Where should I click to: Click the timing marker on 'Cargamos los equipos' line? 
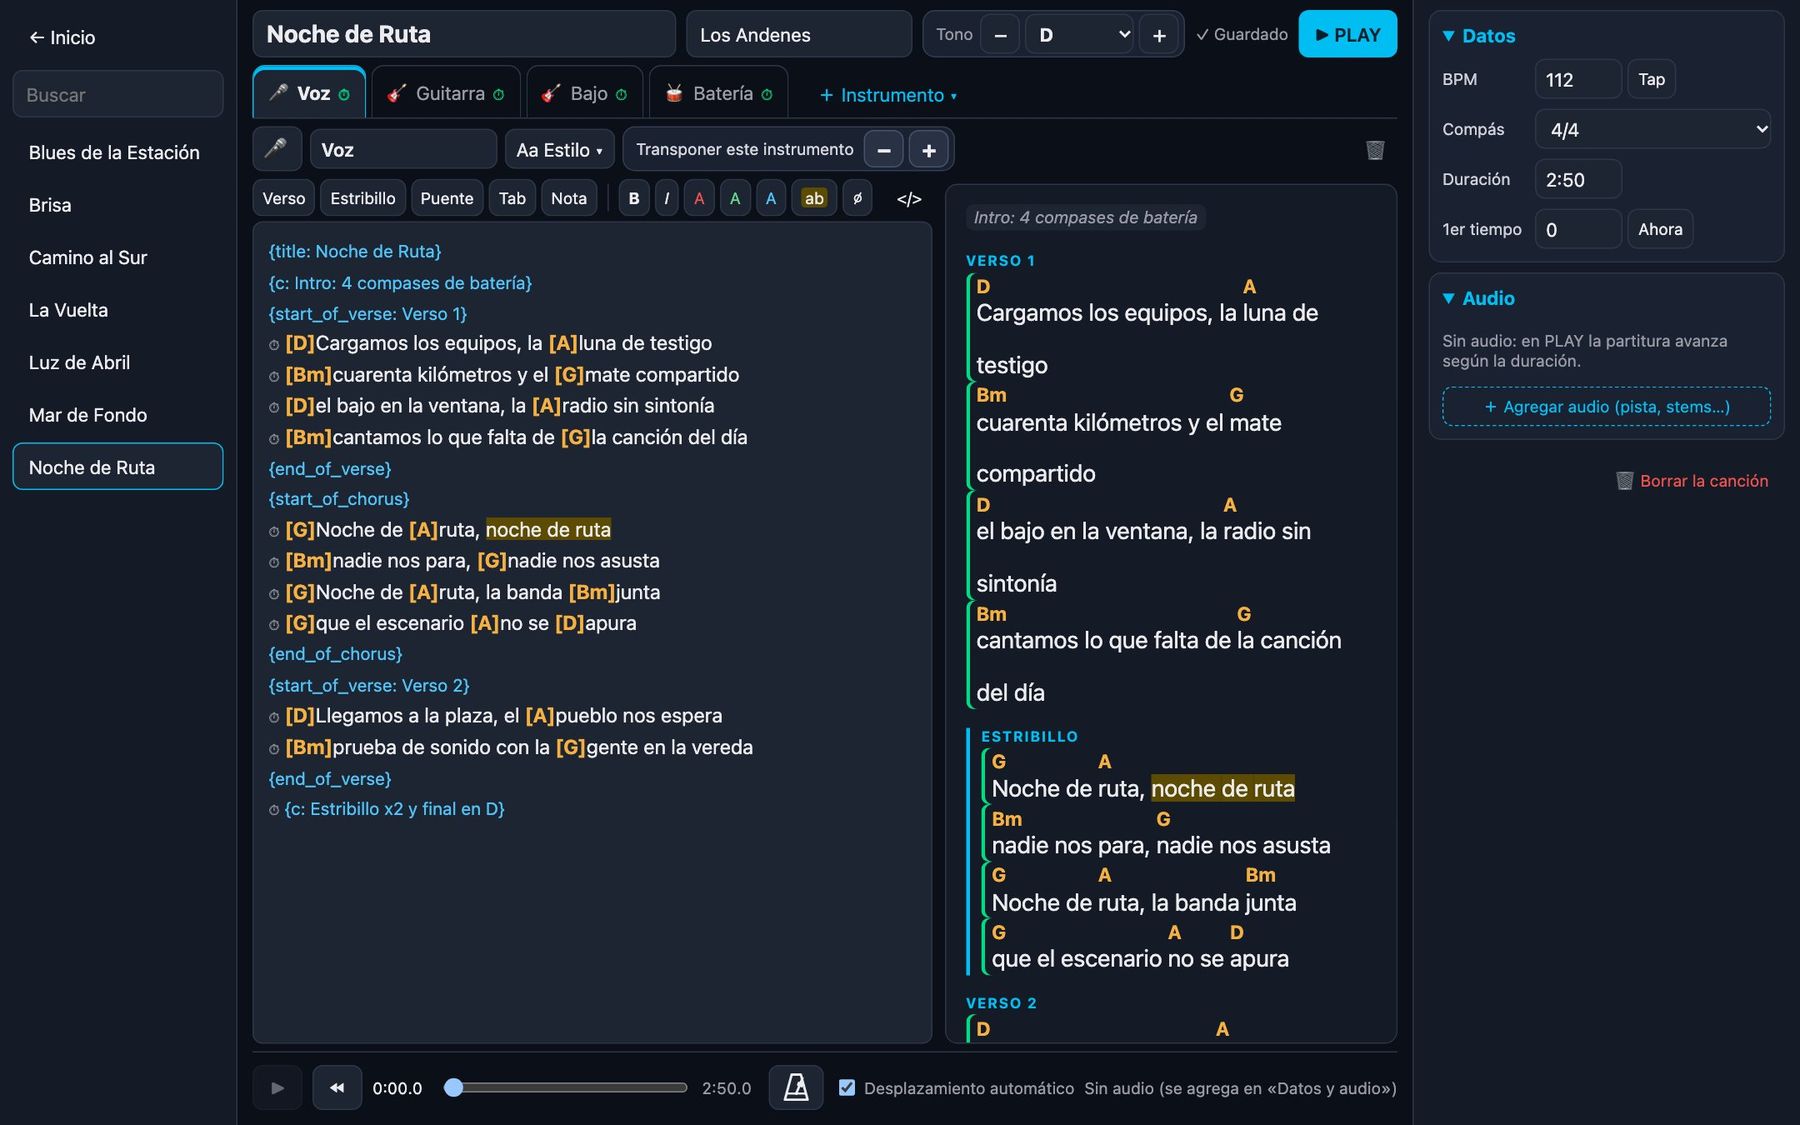[x=274, y=345]
